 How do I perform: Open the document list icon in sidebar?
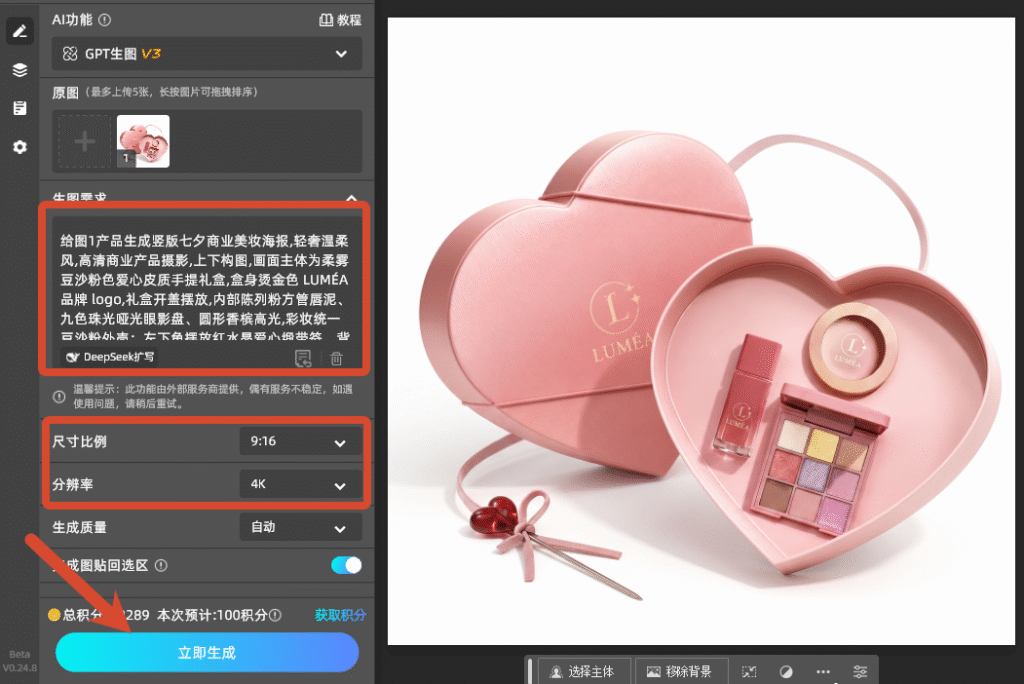coord(20,108)
